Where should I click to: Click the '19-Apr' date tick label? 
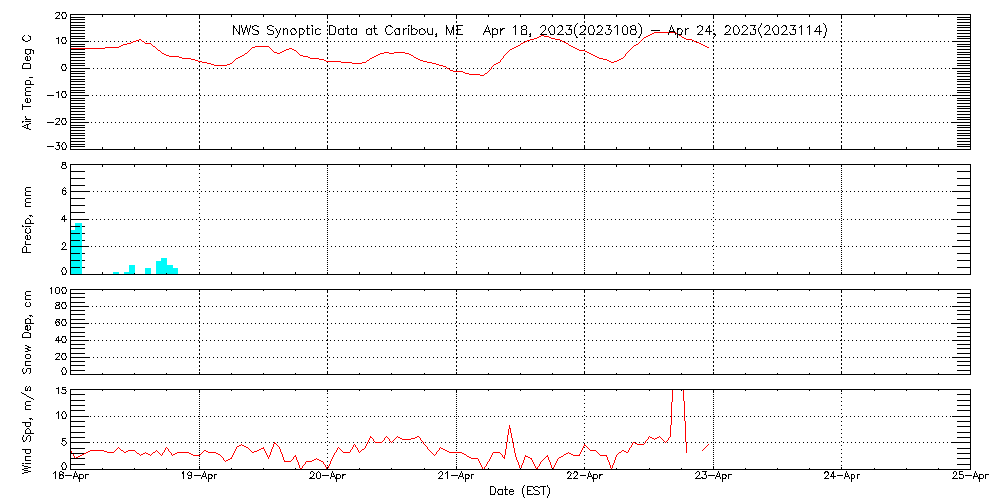click(200, 477)
